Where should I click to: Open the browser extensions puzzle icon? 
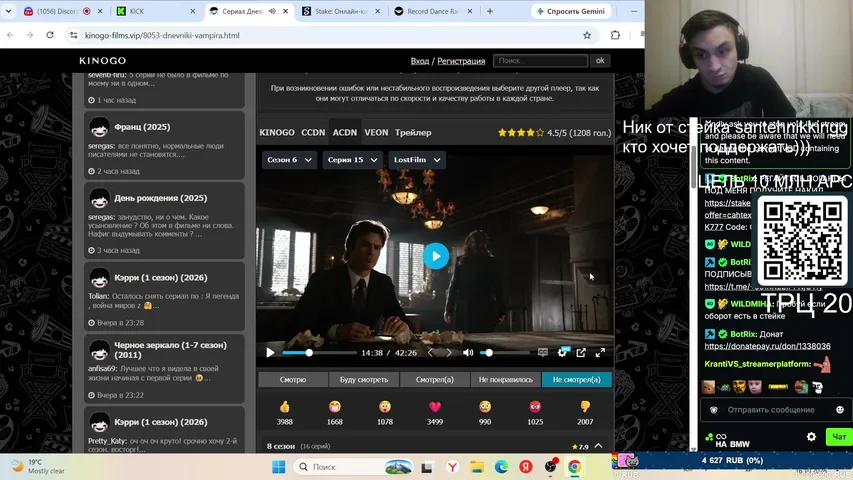pos(615,35)
